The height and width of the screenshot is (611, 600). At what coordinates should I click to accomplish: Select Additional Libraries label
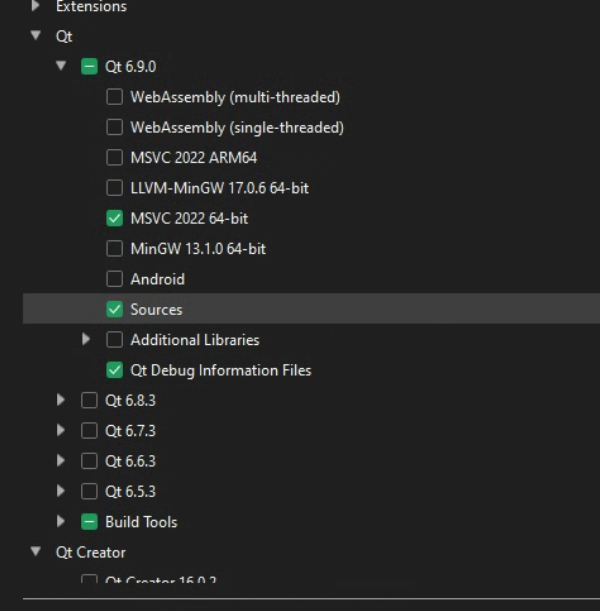coord(195,340)
